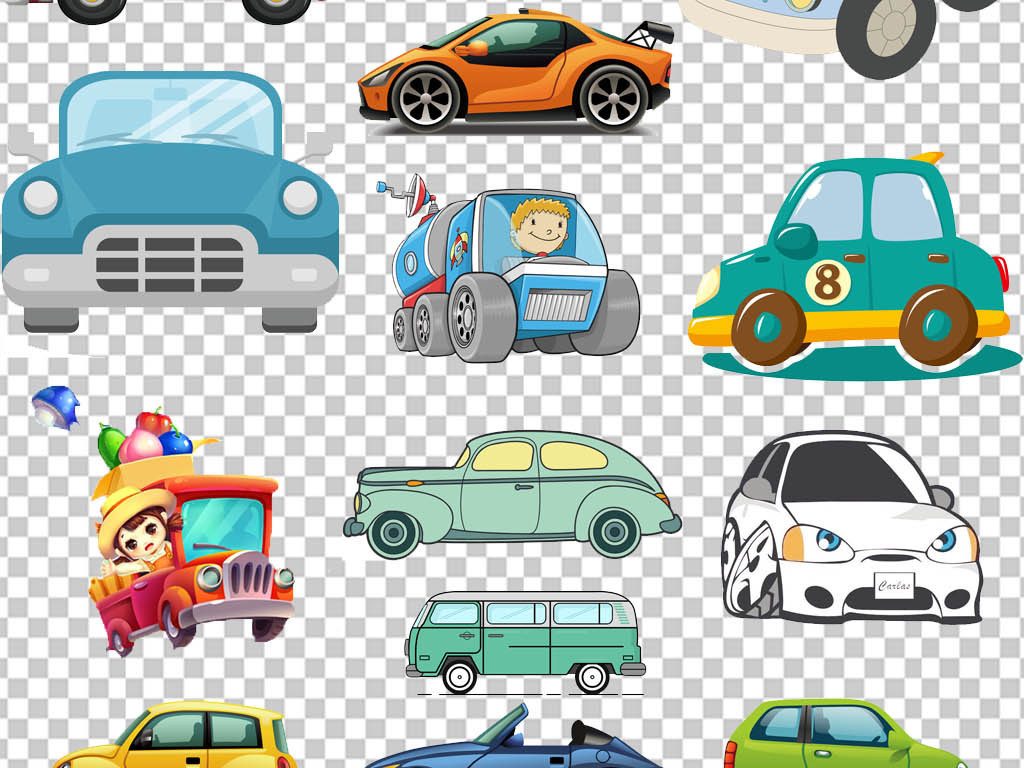Click the small blue mushroom object

click(x=55, y=407)
